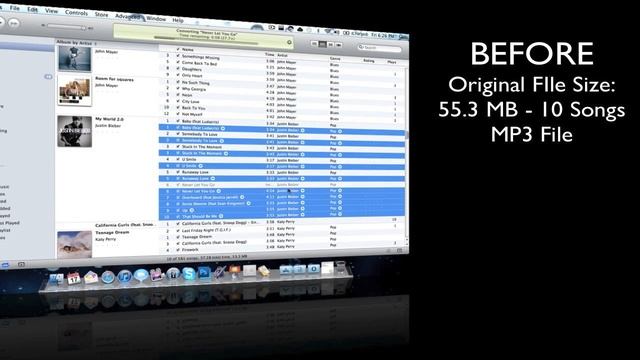Open the document stack icon beside the Trash
640x360 pixels.
pos(327,269)
